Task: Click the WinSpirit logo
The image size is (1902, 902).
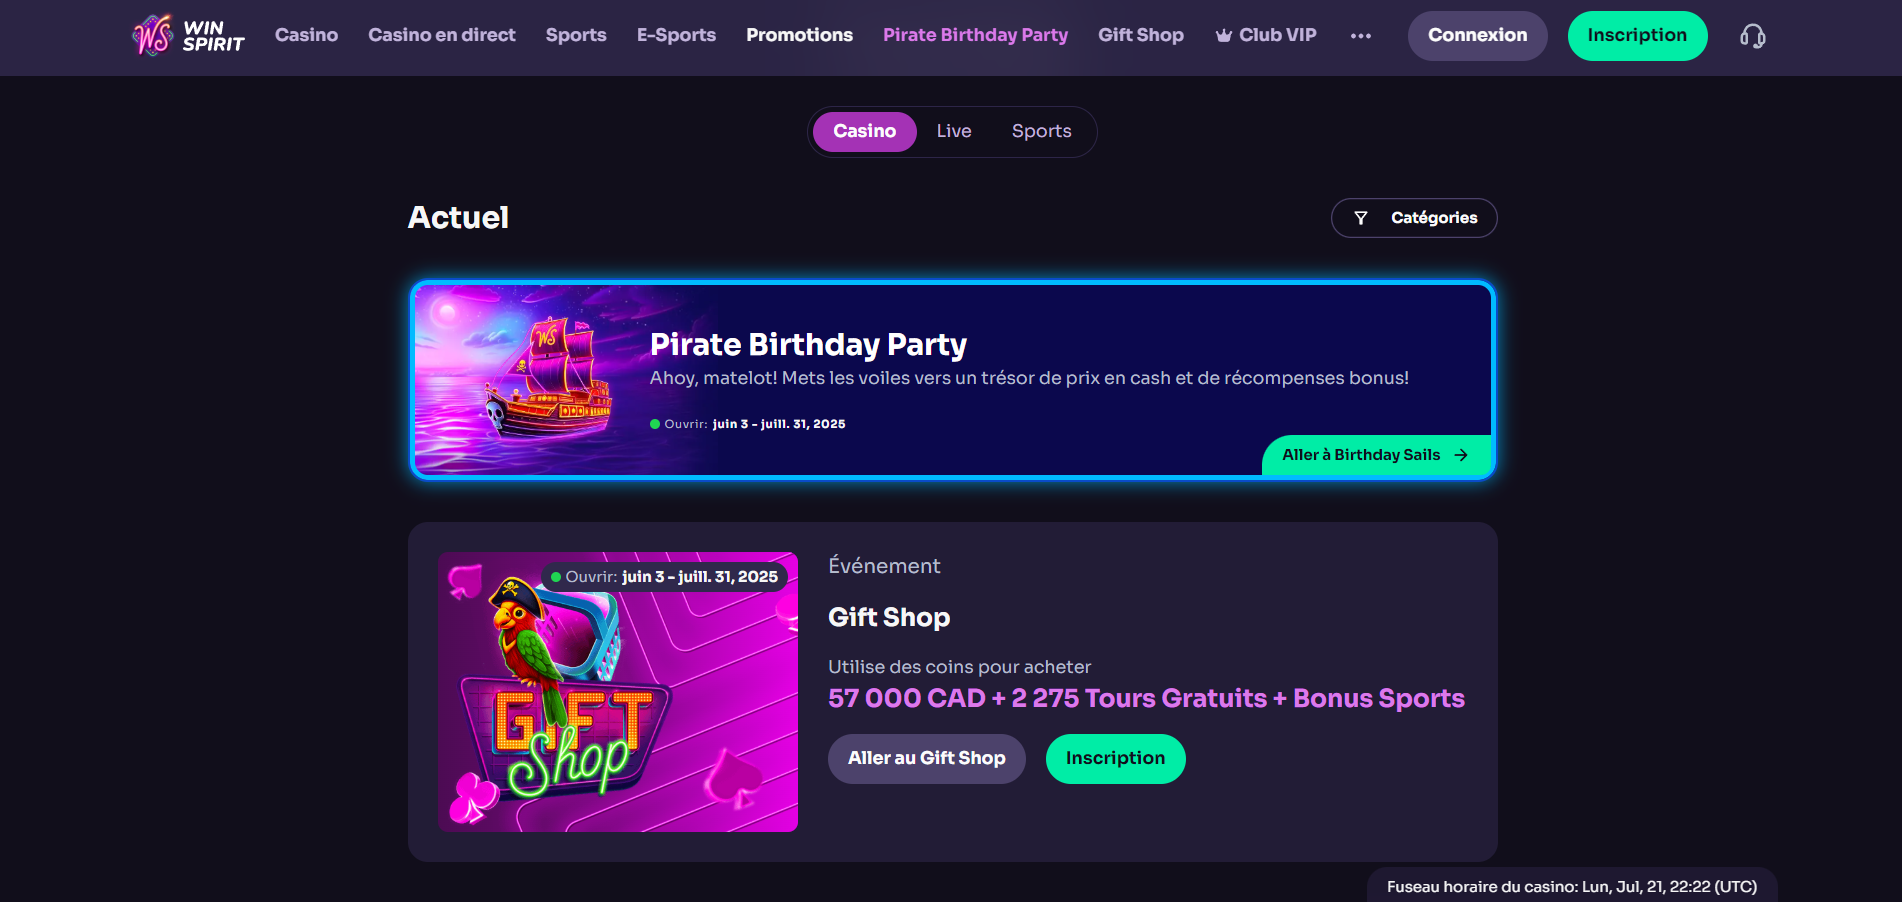Action: [188, 36]
